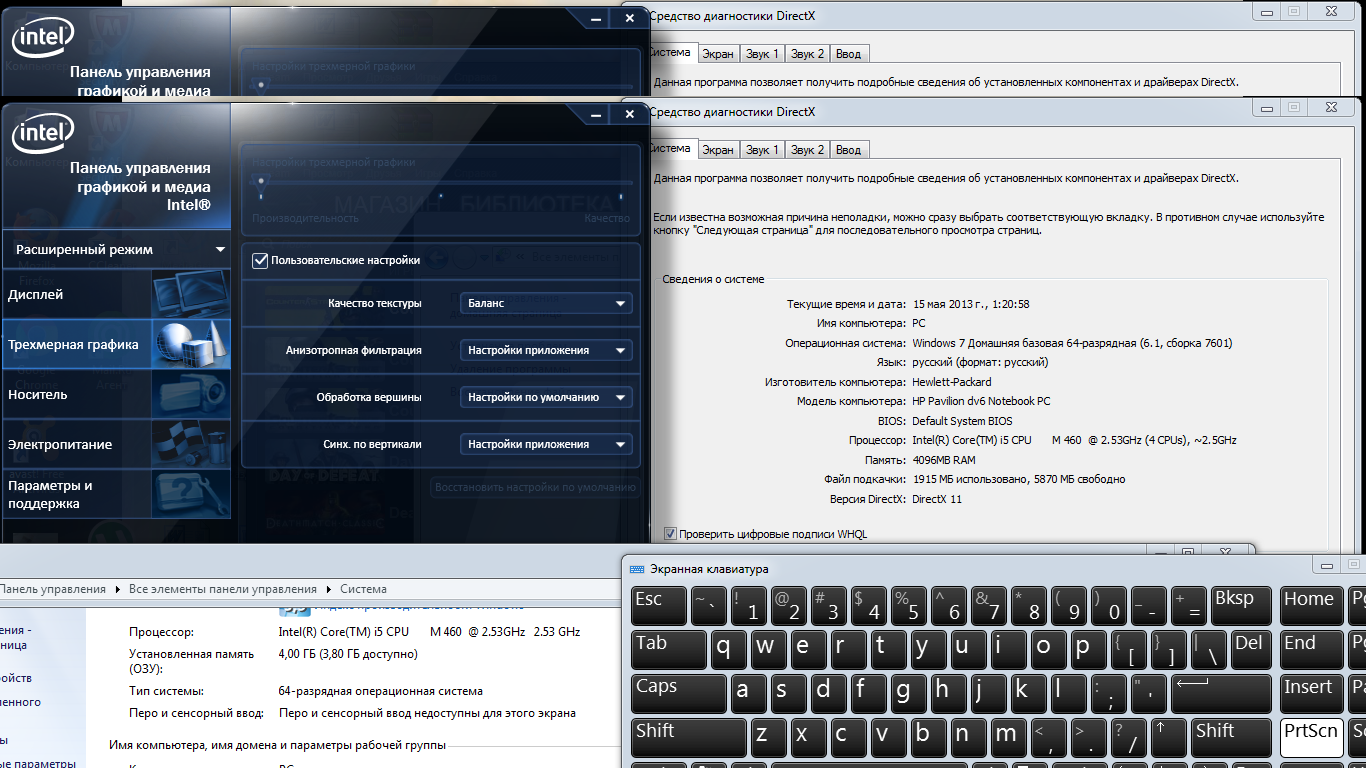
Task: Hit the Esc key on the on-screen keyboard
Action: (x=659, y=605)
